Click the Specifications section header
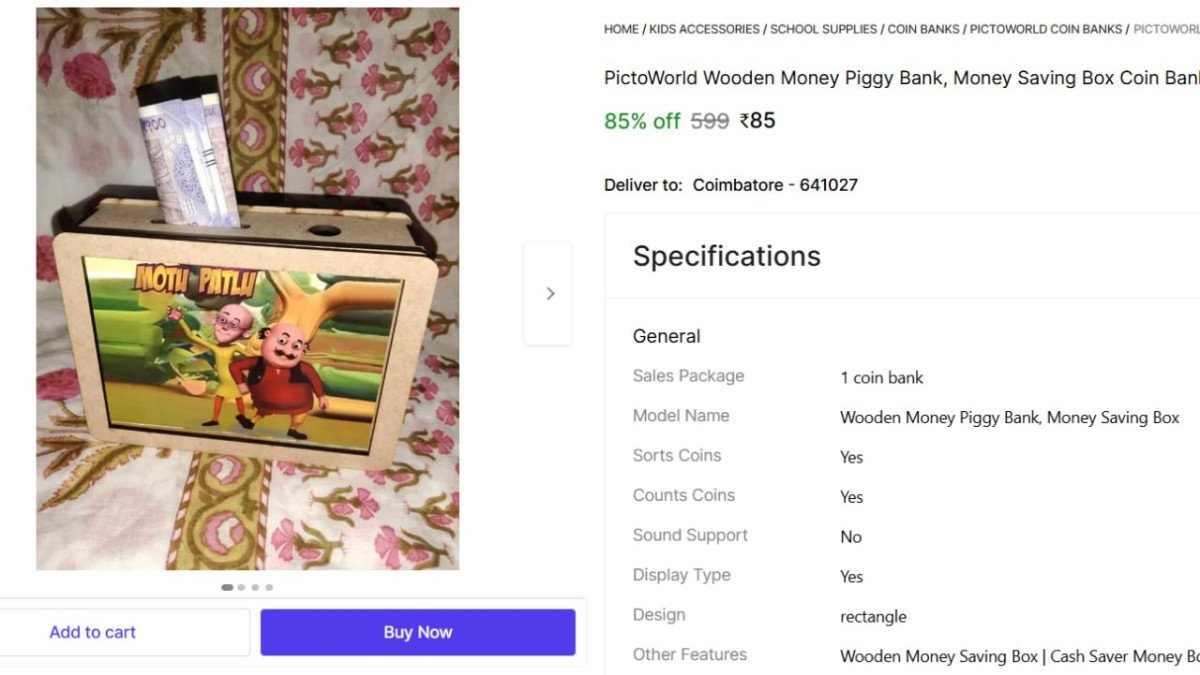The width and height of the screenshot is (1200, 675). [x=726, y=256]
